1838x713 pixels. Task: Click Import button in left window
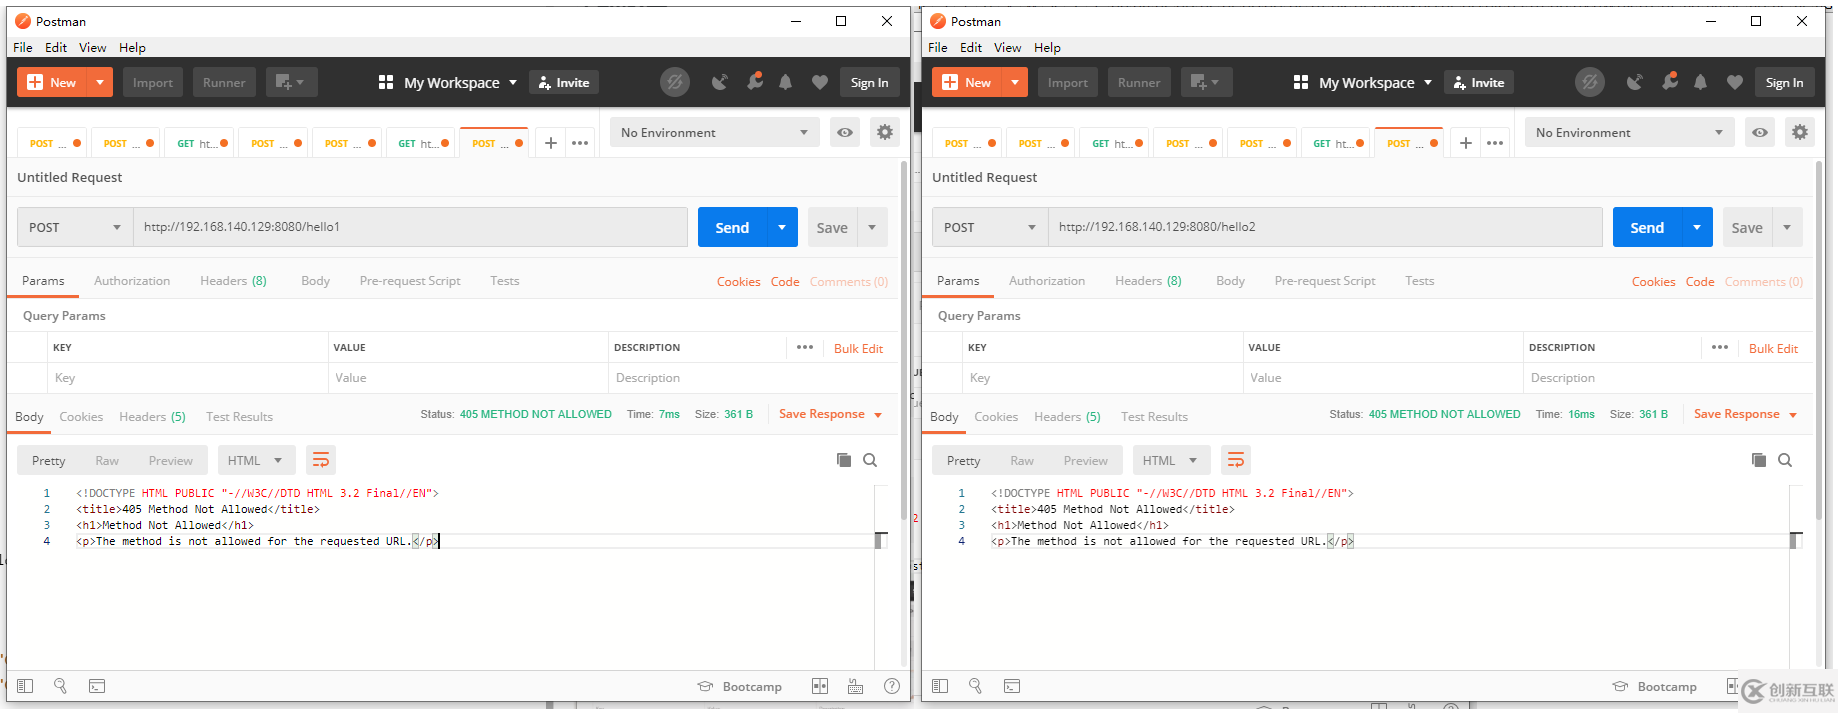[x=153, y=82]
